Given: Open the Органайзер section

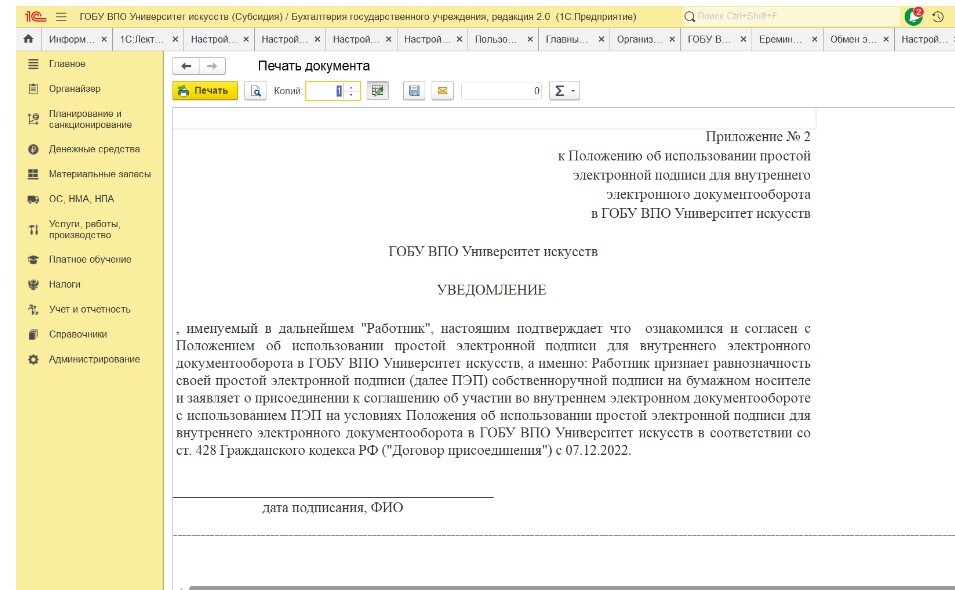Looking at the screenshot, I should point(75,88).
